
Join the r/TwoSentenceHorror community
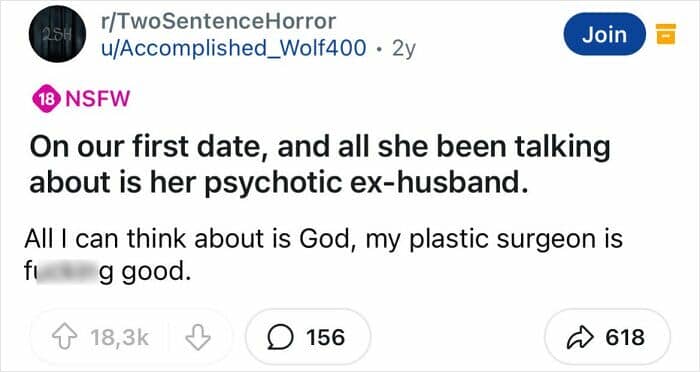point(604,34)
